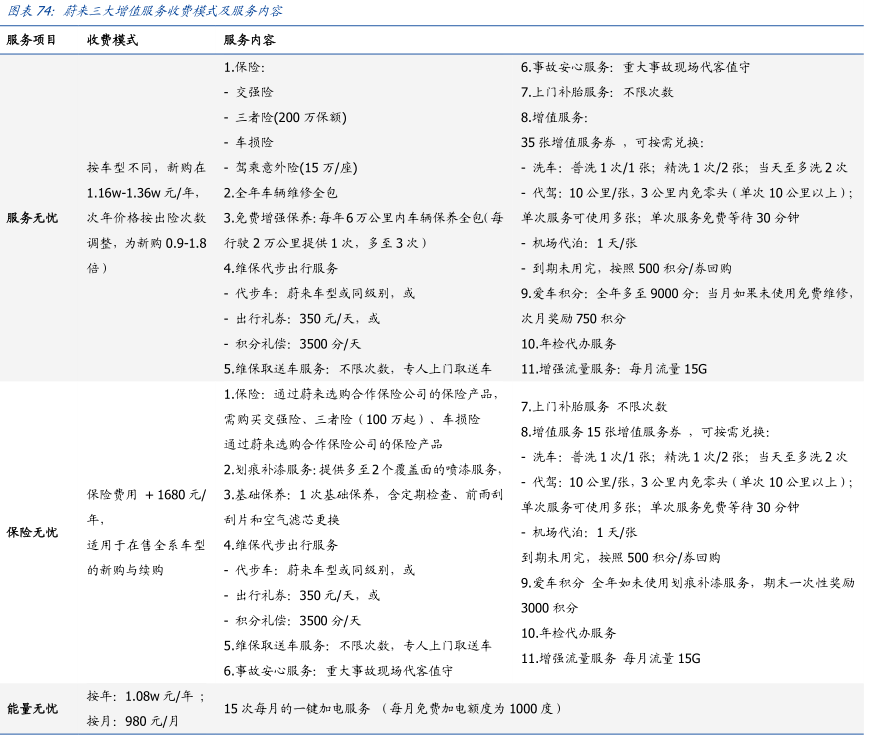Select the '3000 积分' text
The width and height of the screenshot is (879, 735).
[x=549, y=608]
